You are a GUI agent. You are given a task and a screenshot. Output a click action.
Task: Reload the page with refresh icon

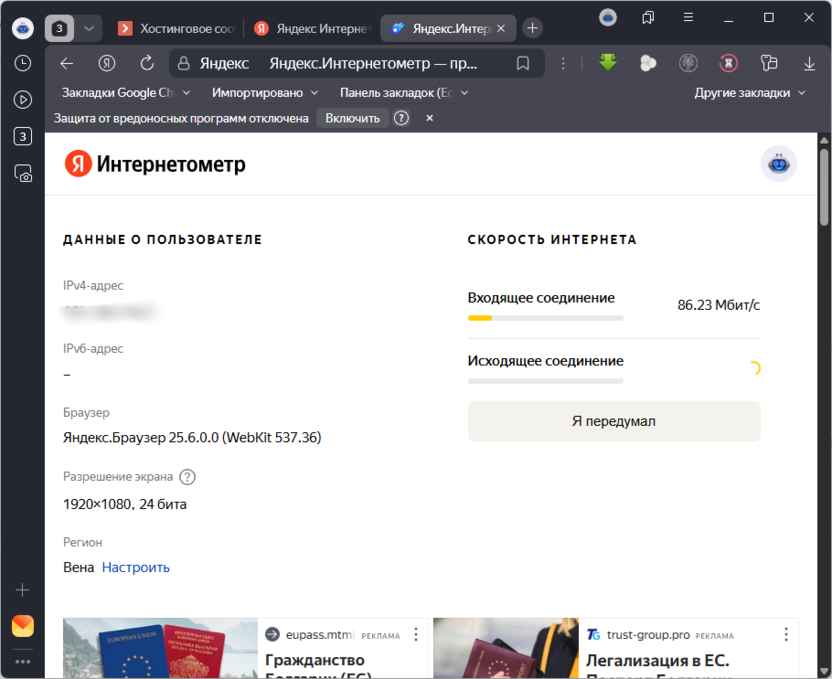pyautogui.click(x=145, y=62)
